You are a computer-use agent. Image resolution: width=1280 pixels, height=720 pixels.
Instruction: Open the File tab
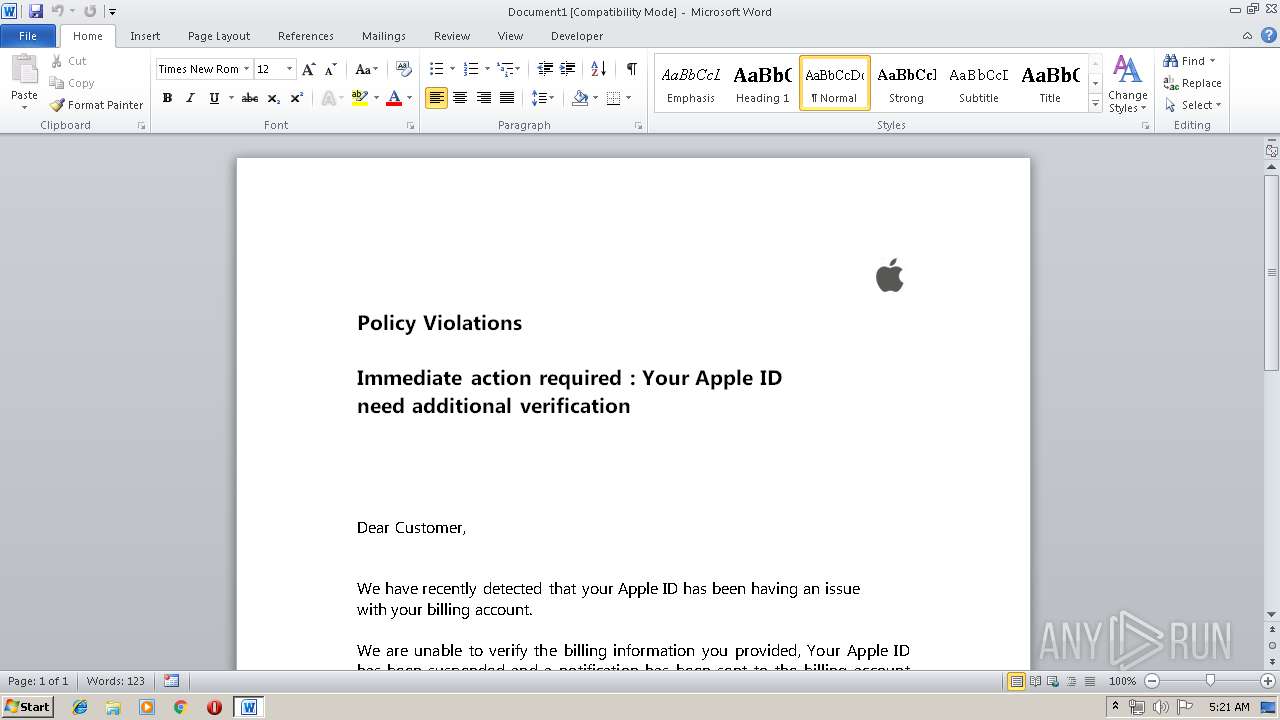pos(28,36)
